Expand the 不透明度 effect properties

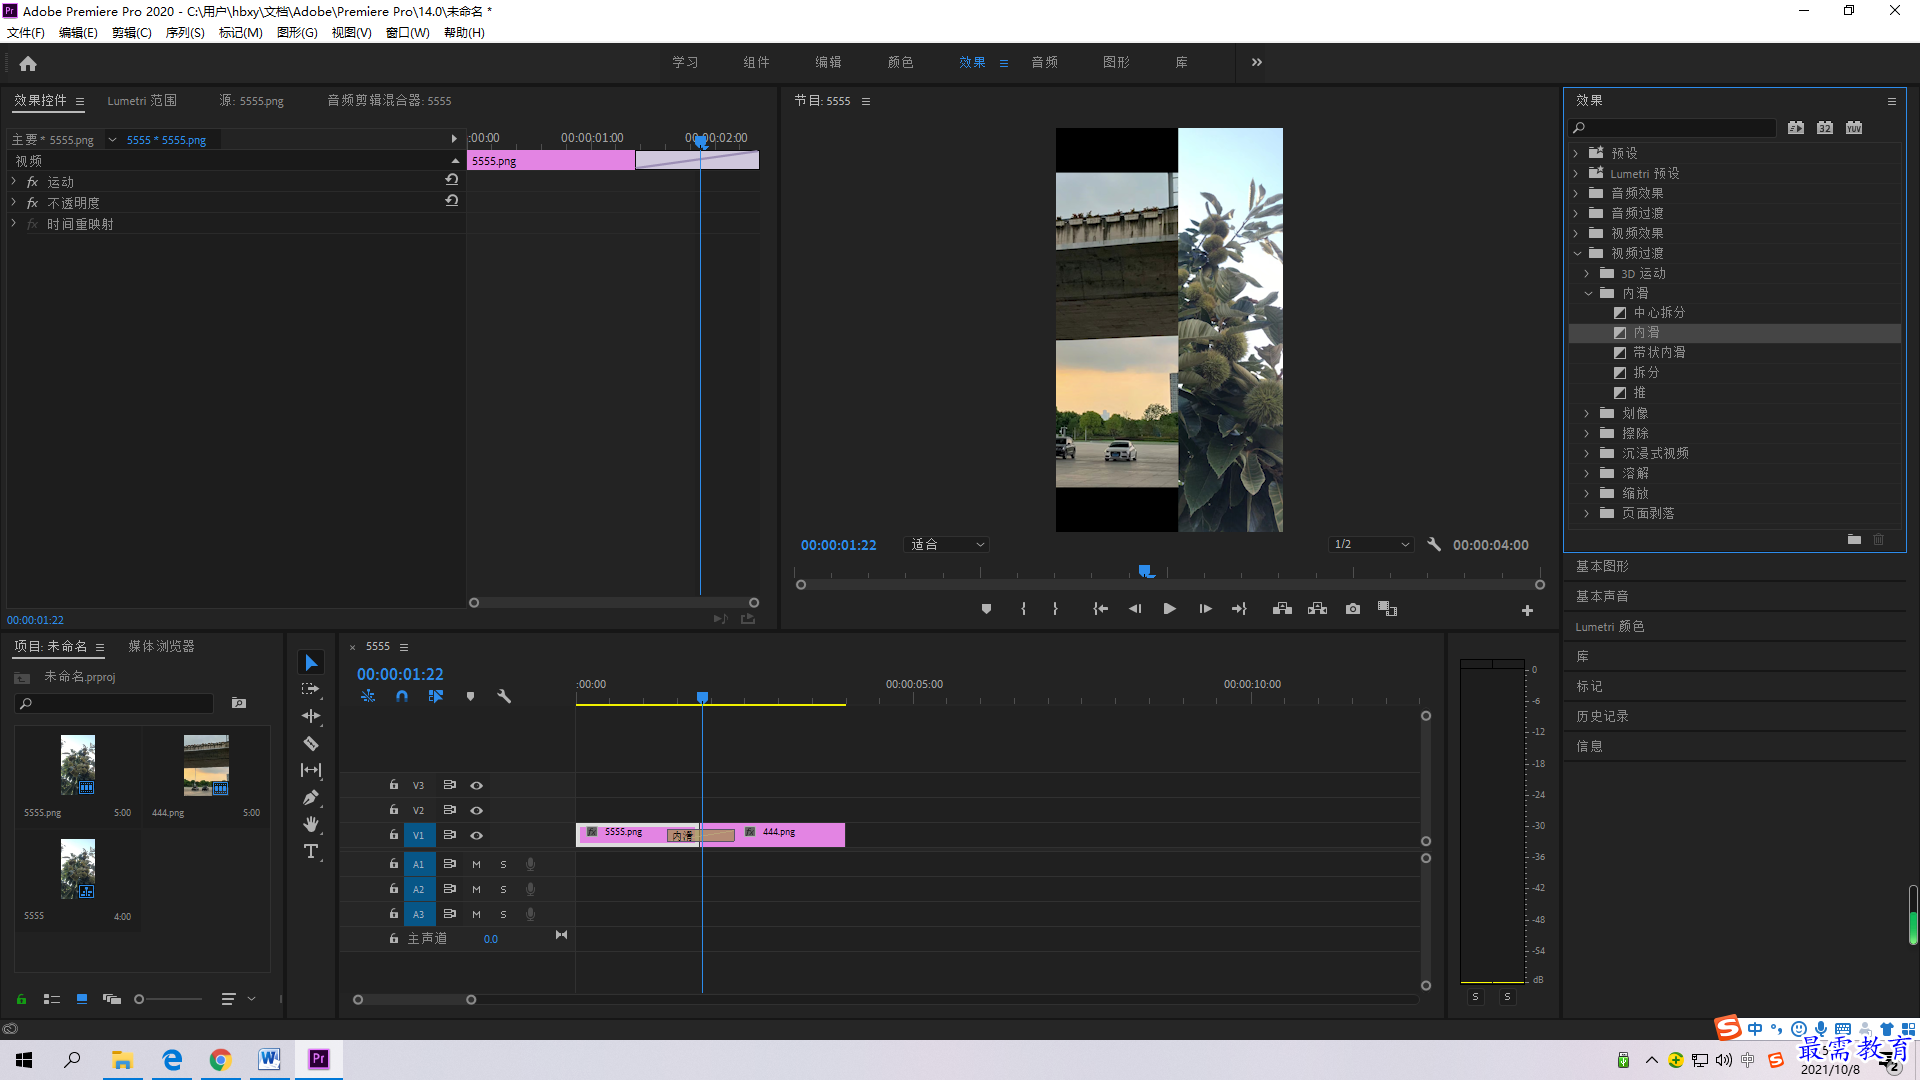click(14, 202)
